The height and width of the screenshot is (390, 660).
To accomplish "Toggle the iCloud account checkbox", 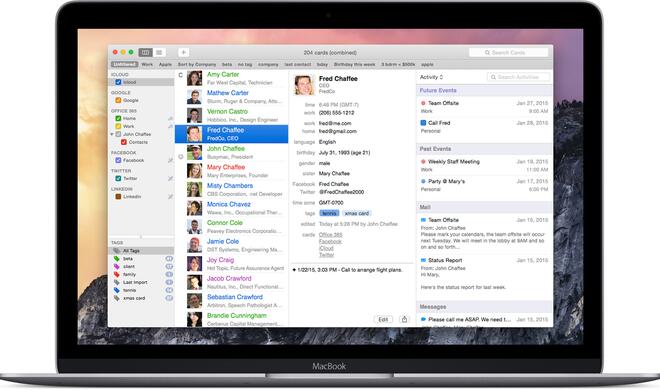I will [x=118, y=82].
